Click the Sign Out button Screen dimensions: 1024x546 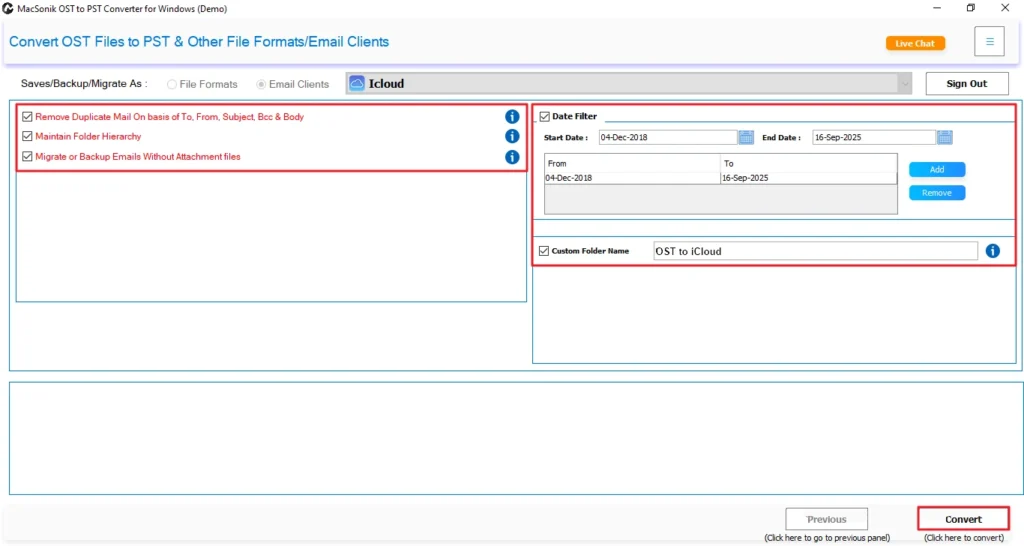click(x=966, y=84)
